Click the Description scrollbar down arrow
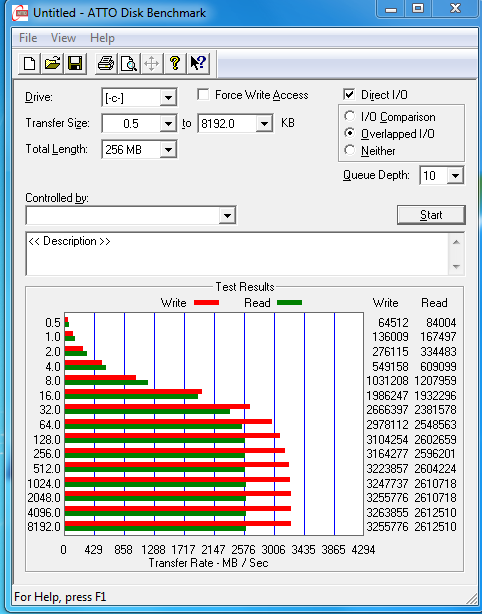The image size is (482, 614). click(456, 267)
